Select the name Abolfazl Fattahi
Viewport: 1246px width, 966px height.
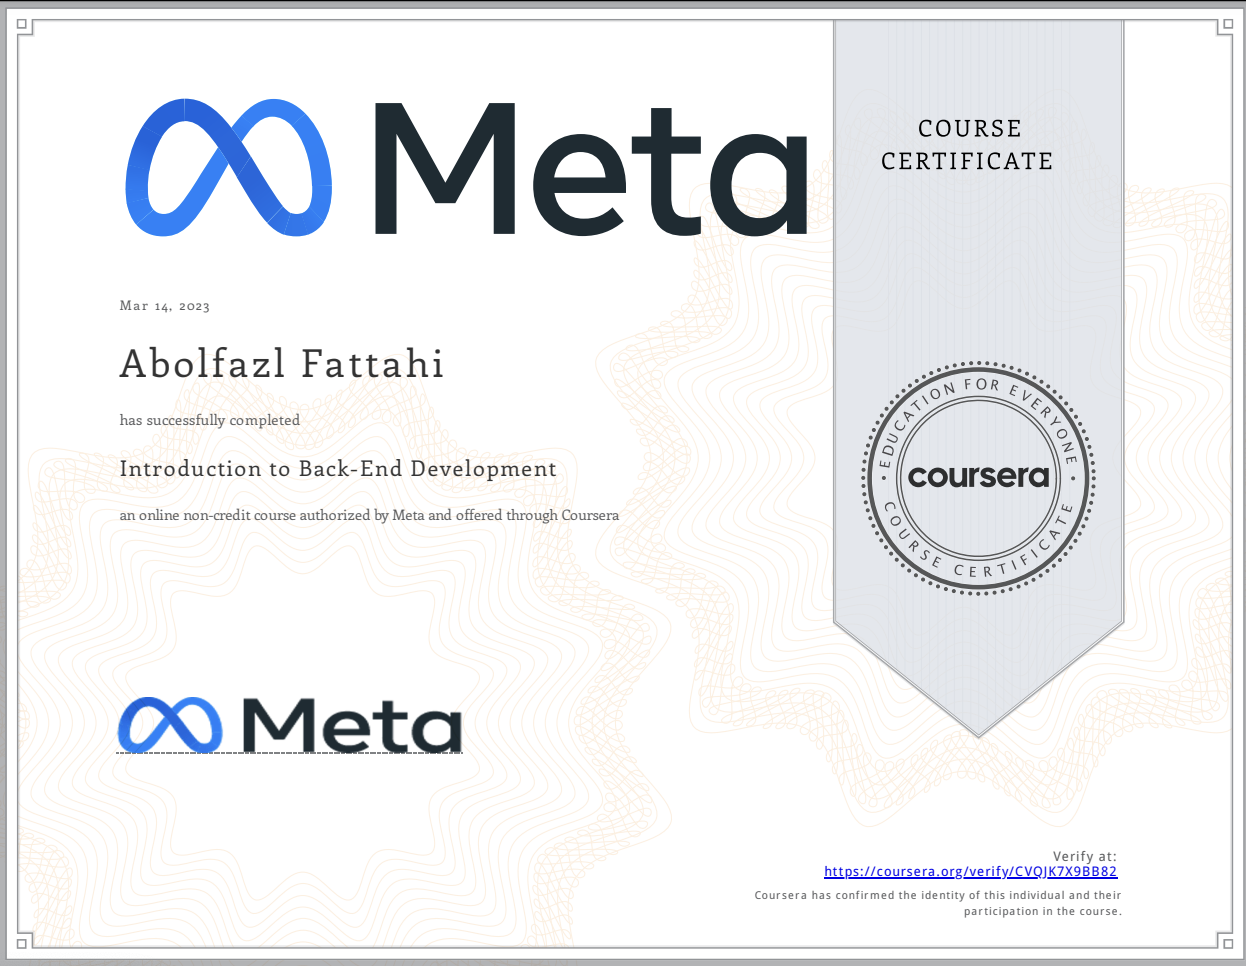(x=282, y=363)
